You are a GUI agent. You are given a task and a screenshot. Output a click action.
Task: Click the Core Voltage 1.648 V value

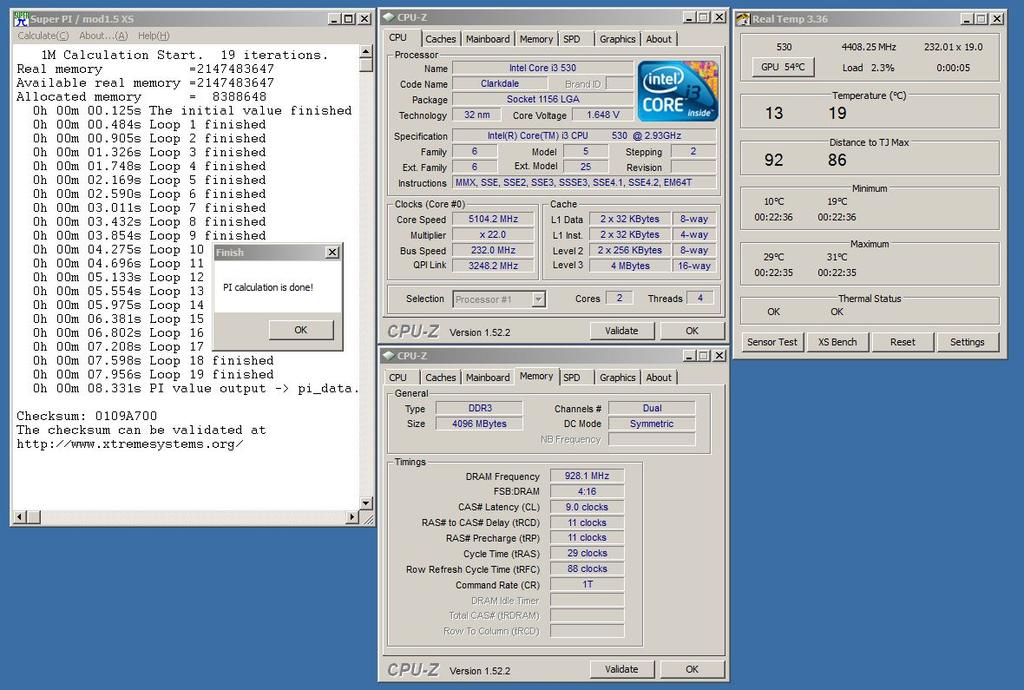[x=603, y=115]
